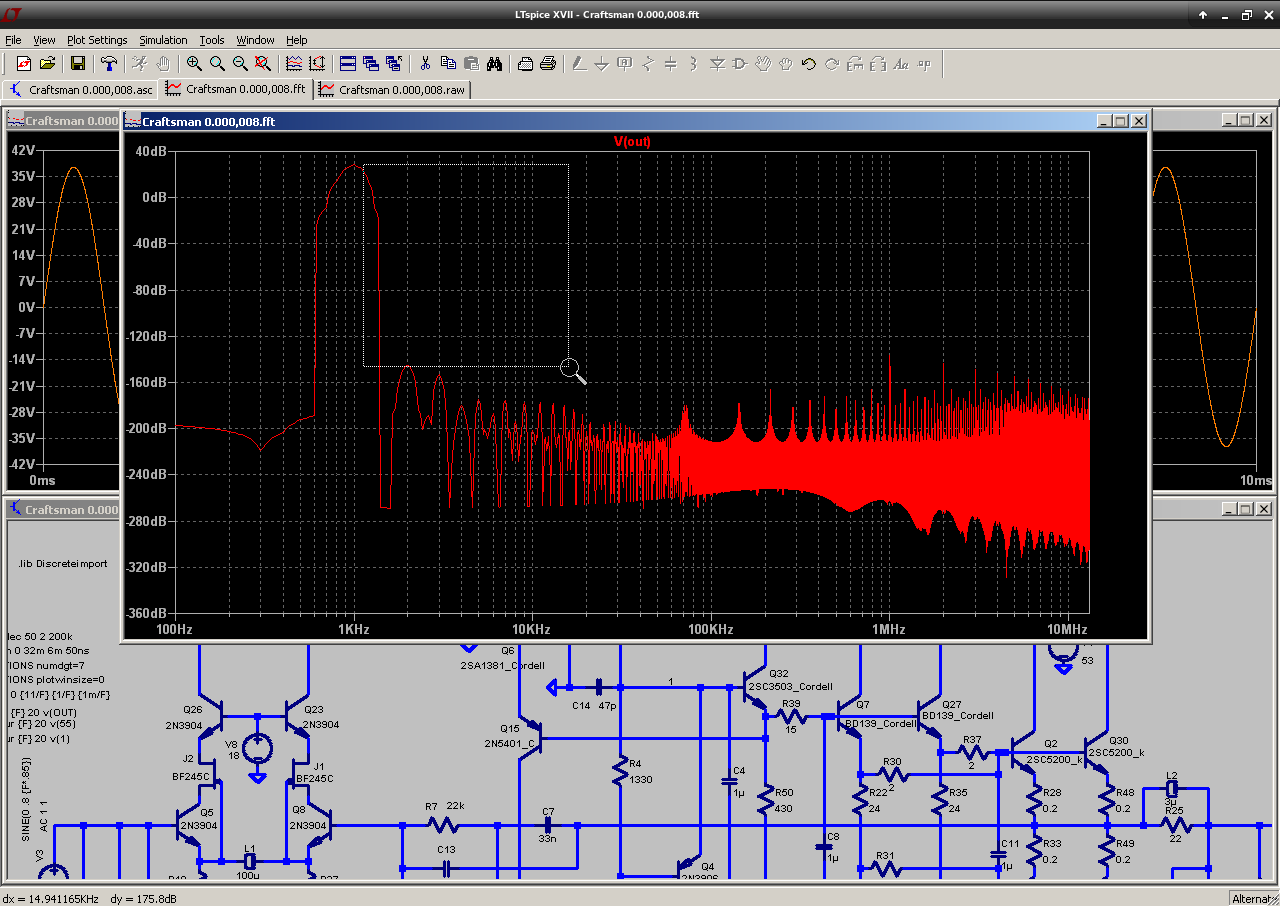Place diode component tool
1280x906 pixels.
click(x=717, y=64)
